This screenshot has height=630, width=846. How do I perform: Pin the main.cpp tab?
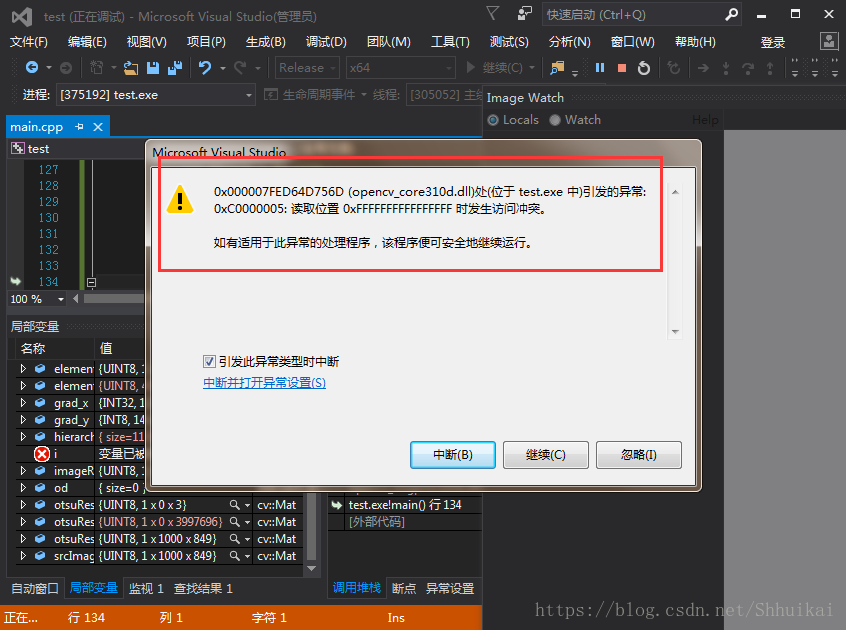pos(79,127)
